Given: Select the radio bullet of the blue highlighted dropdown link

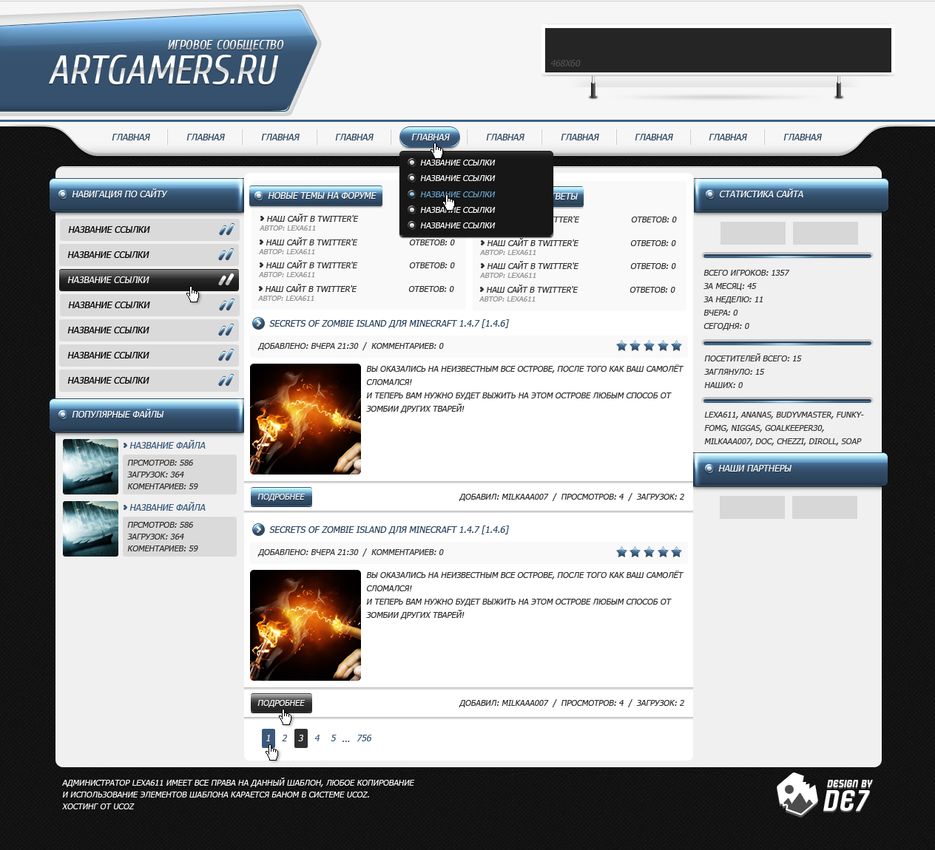Looking at the screenshot, I should click(412, 194).
